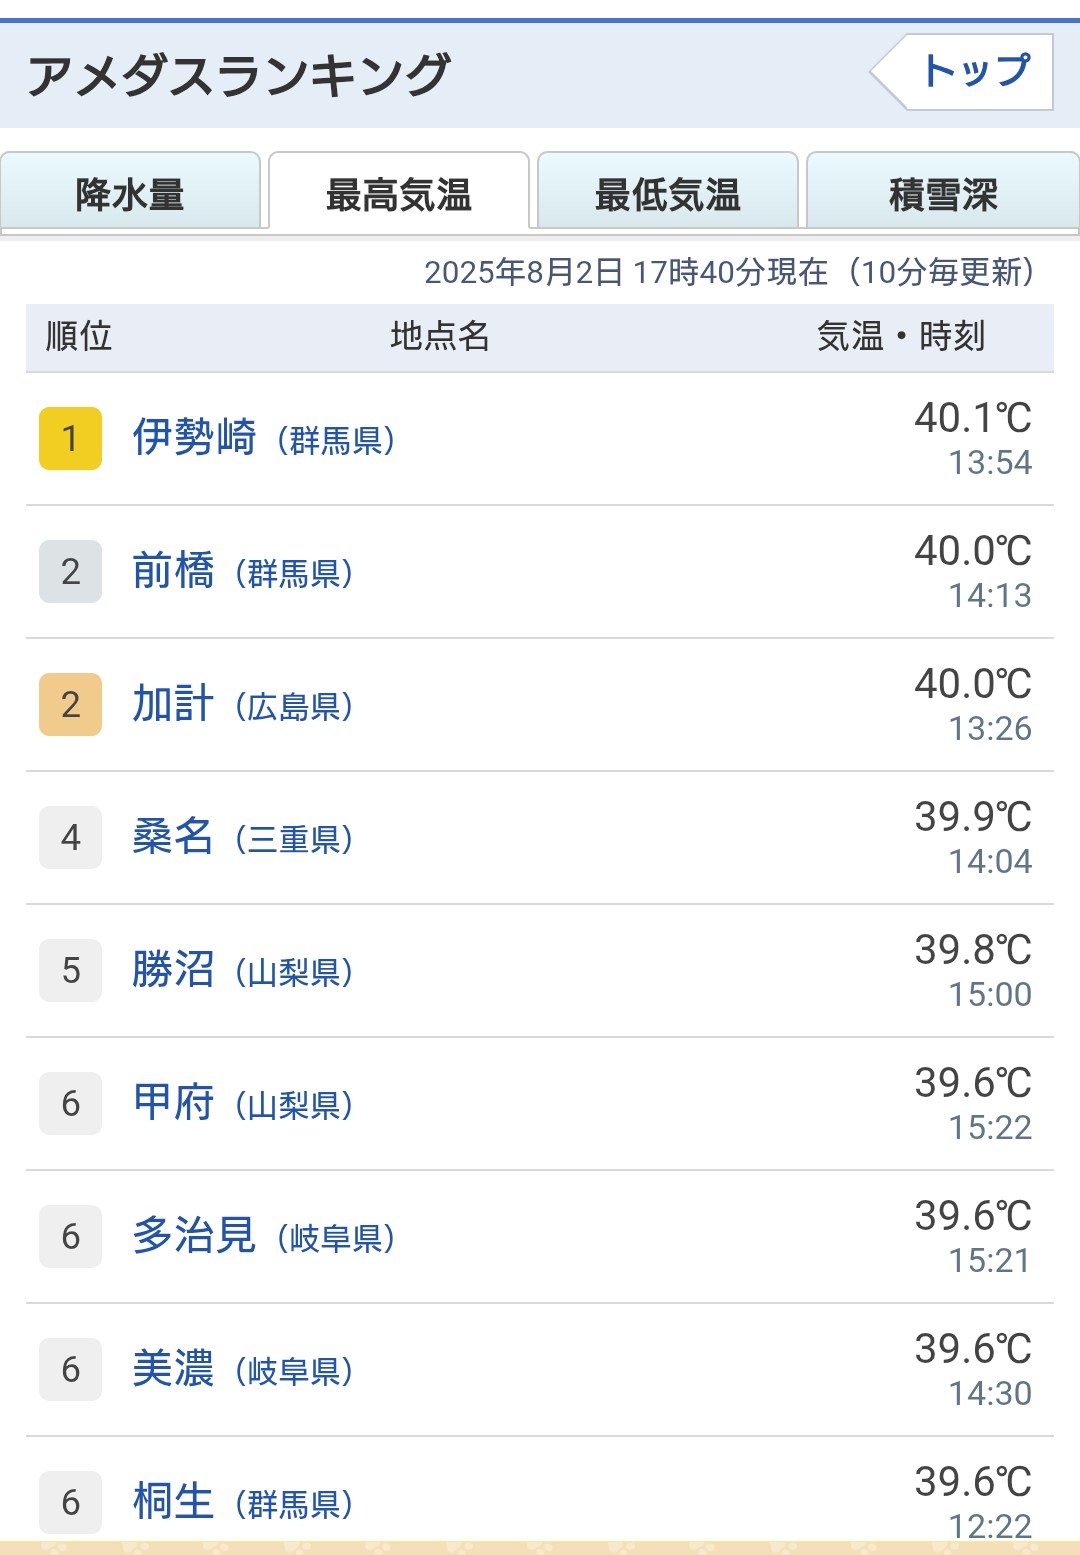
Task: Click the rank 5 badge
Action: (70, 970)
